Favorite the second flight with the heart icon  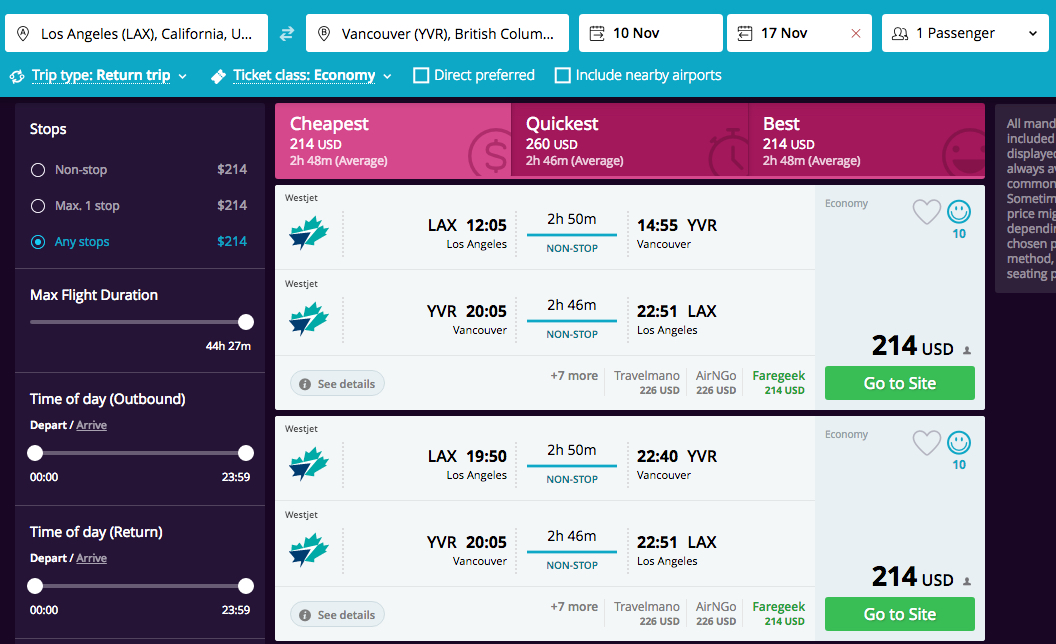coord(927,443)
